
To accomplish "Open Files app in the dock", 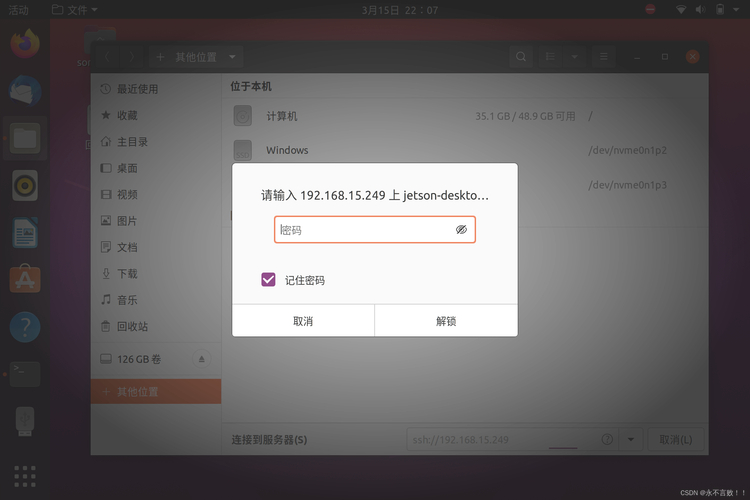I will tap(25, 138).
